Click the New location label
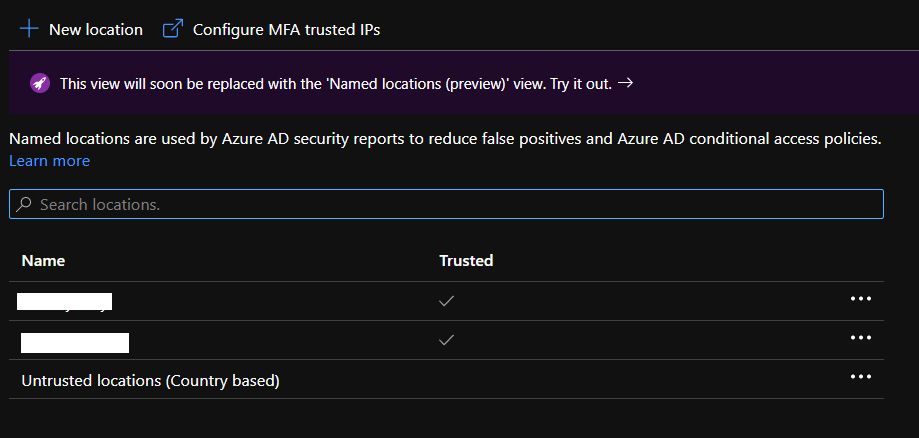919x438 pixels. pyautogui.click(x=96, y=30)
